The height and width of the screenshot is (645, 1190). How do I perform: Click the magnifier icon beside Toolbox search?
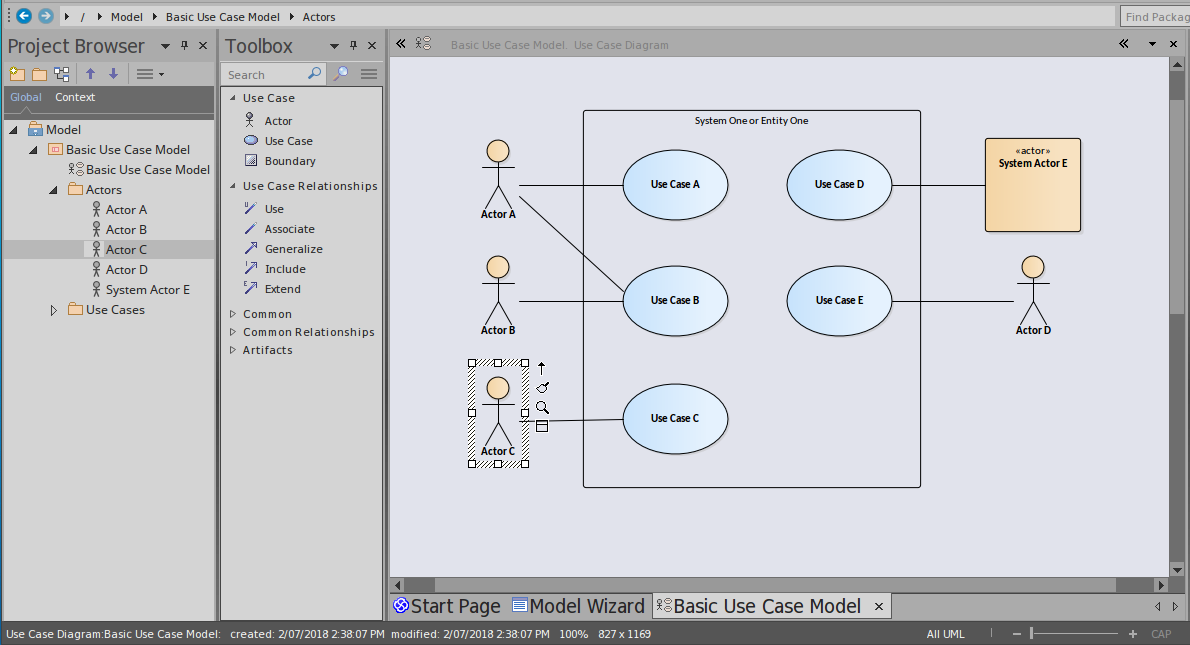[341, 74]
